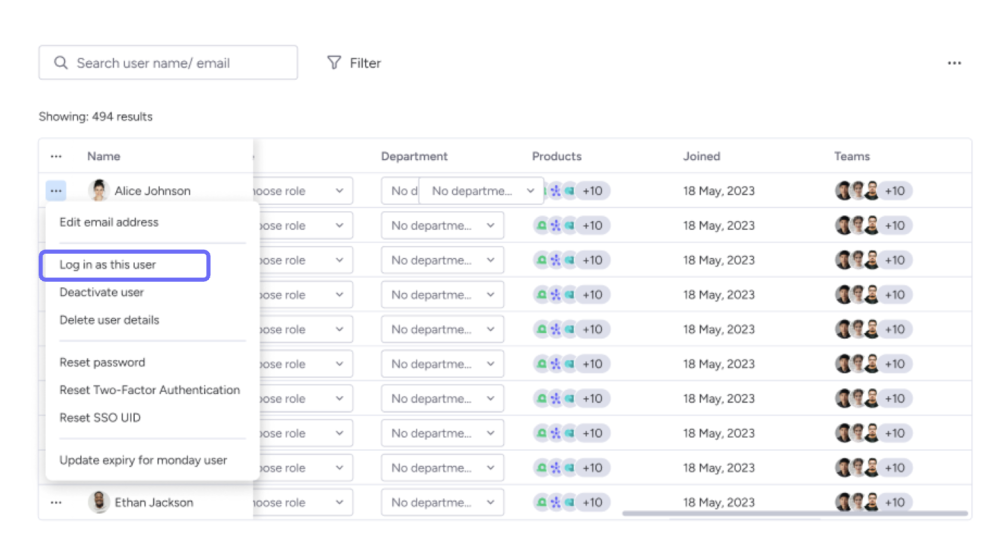Select Reset Two-Factor Authentication
This screenshot has width=1000, height=548.
(x=149, y=390)
